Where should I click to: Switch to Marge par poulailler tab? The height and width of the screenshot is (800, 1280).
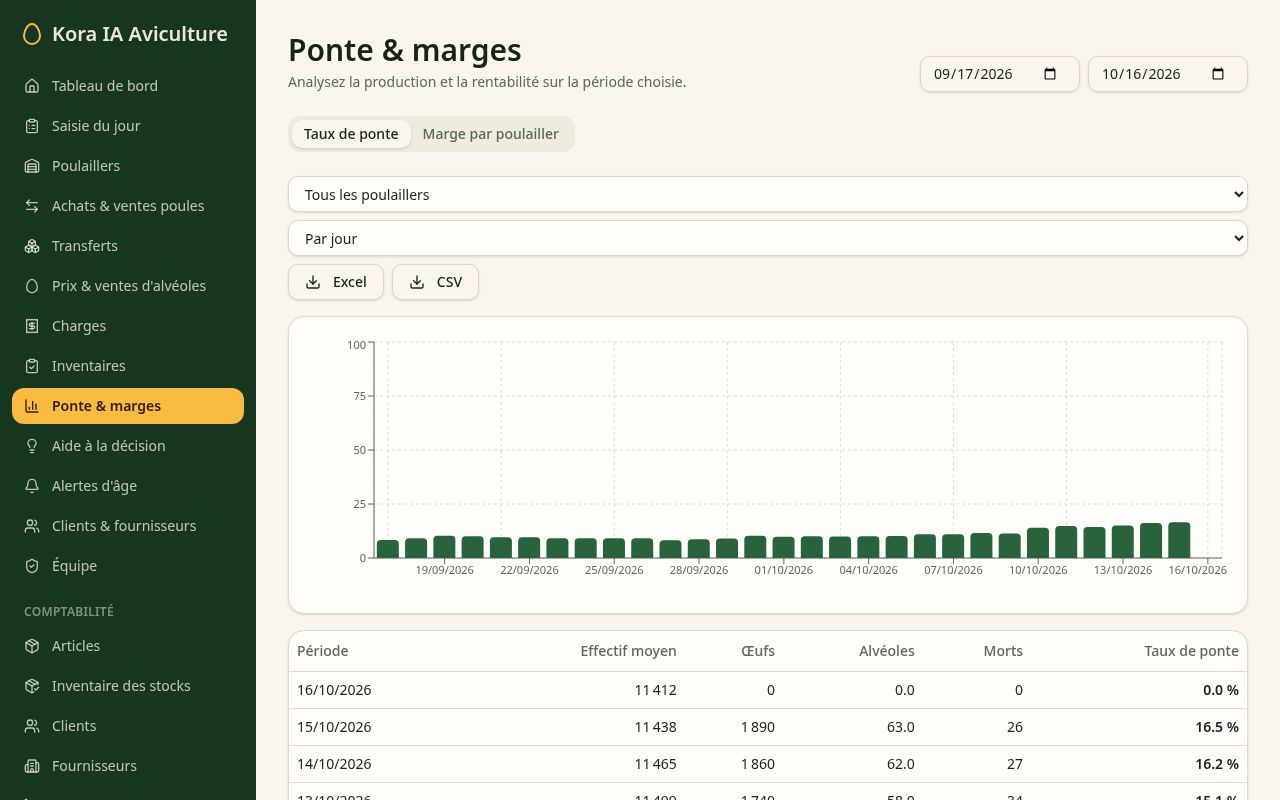pyautogui.click(x=491, y=134)
